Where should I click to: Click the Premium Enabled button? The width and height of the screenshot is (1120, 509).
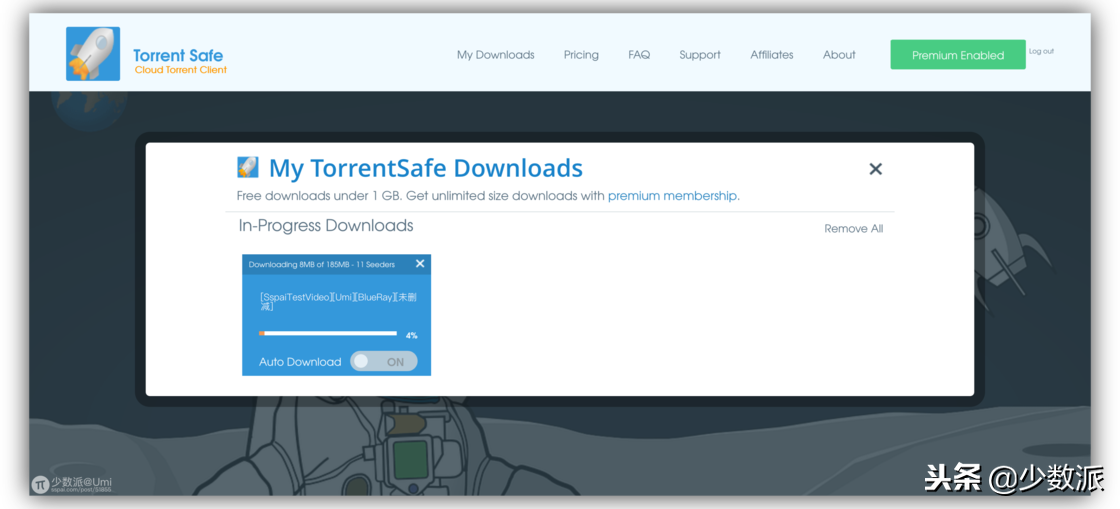click(x=958, y=55)
